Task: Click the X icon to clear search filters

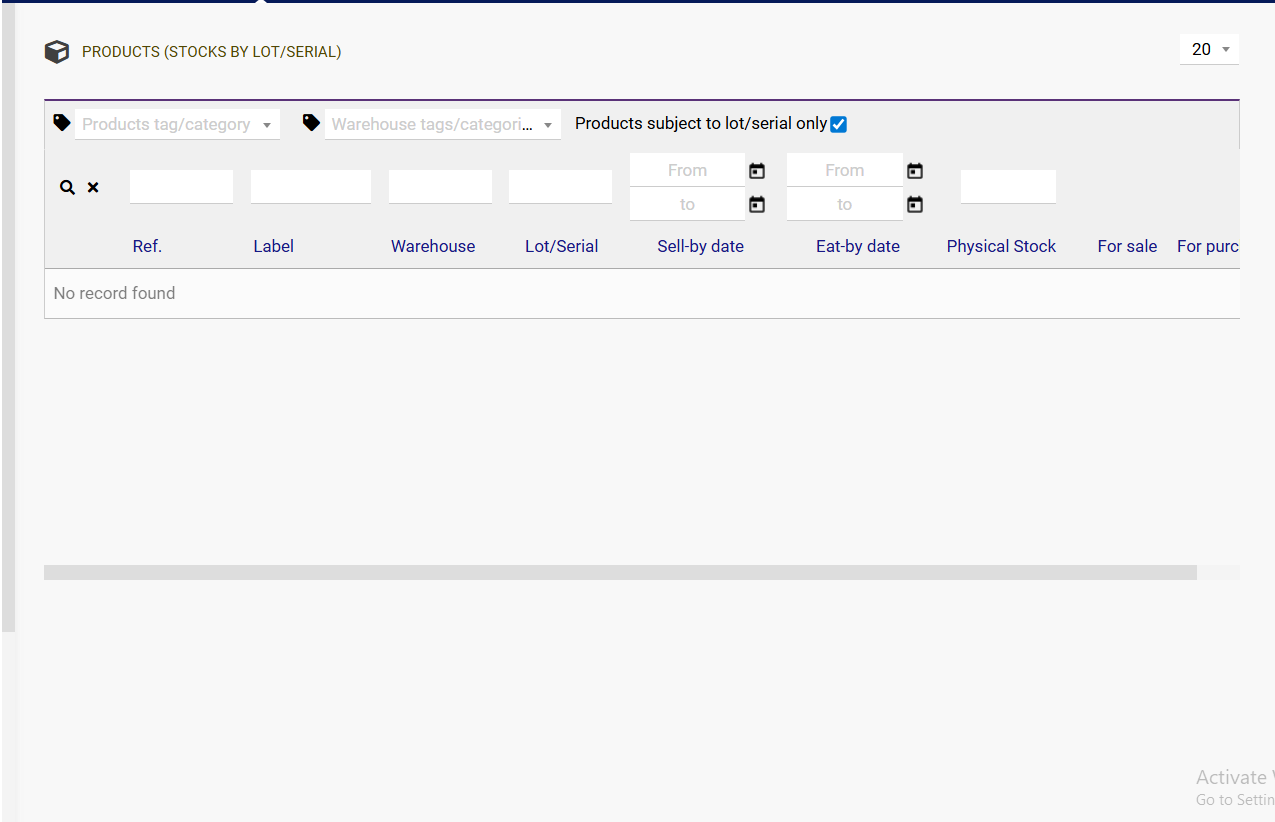Action: tap(93, 187)
